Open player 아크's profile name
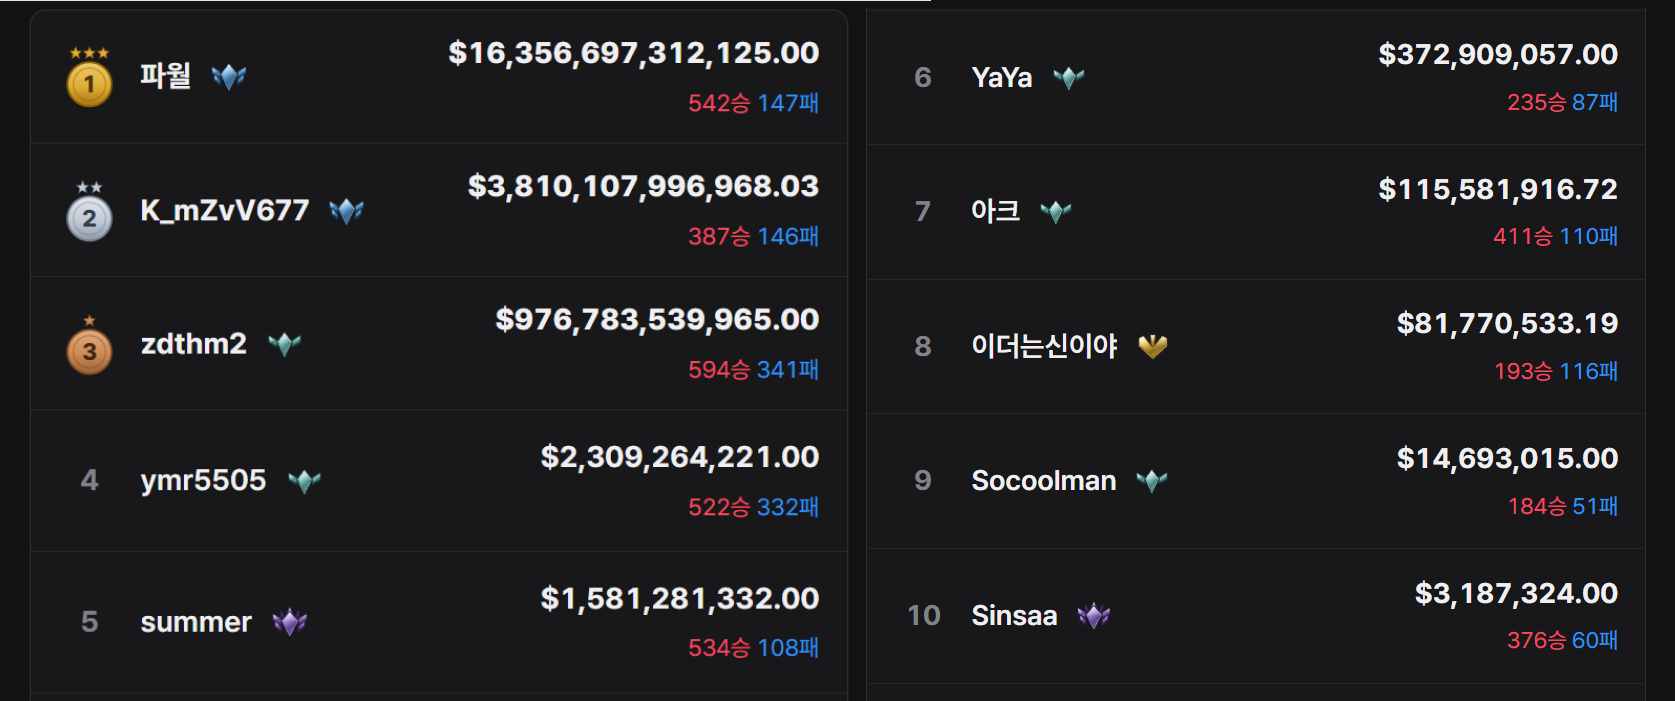Screen dimensions: 1675x701 (996, 211)
